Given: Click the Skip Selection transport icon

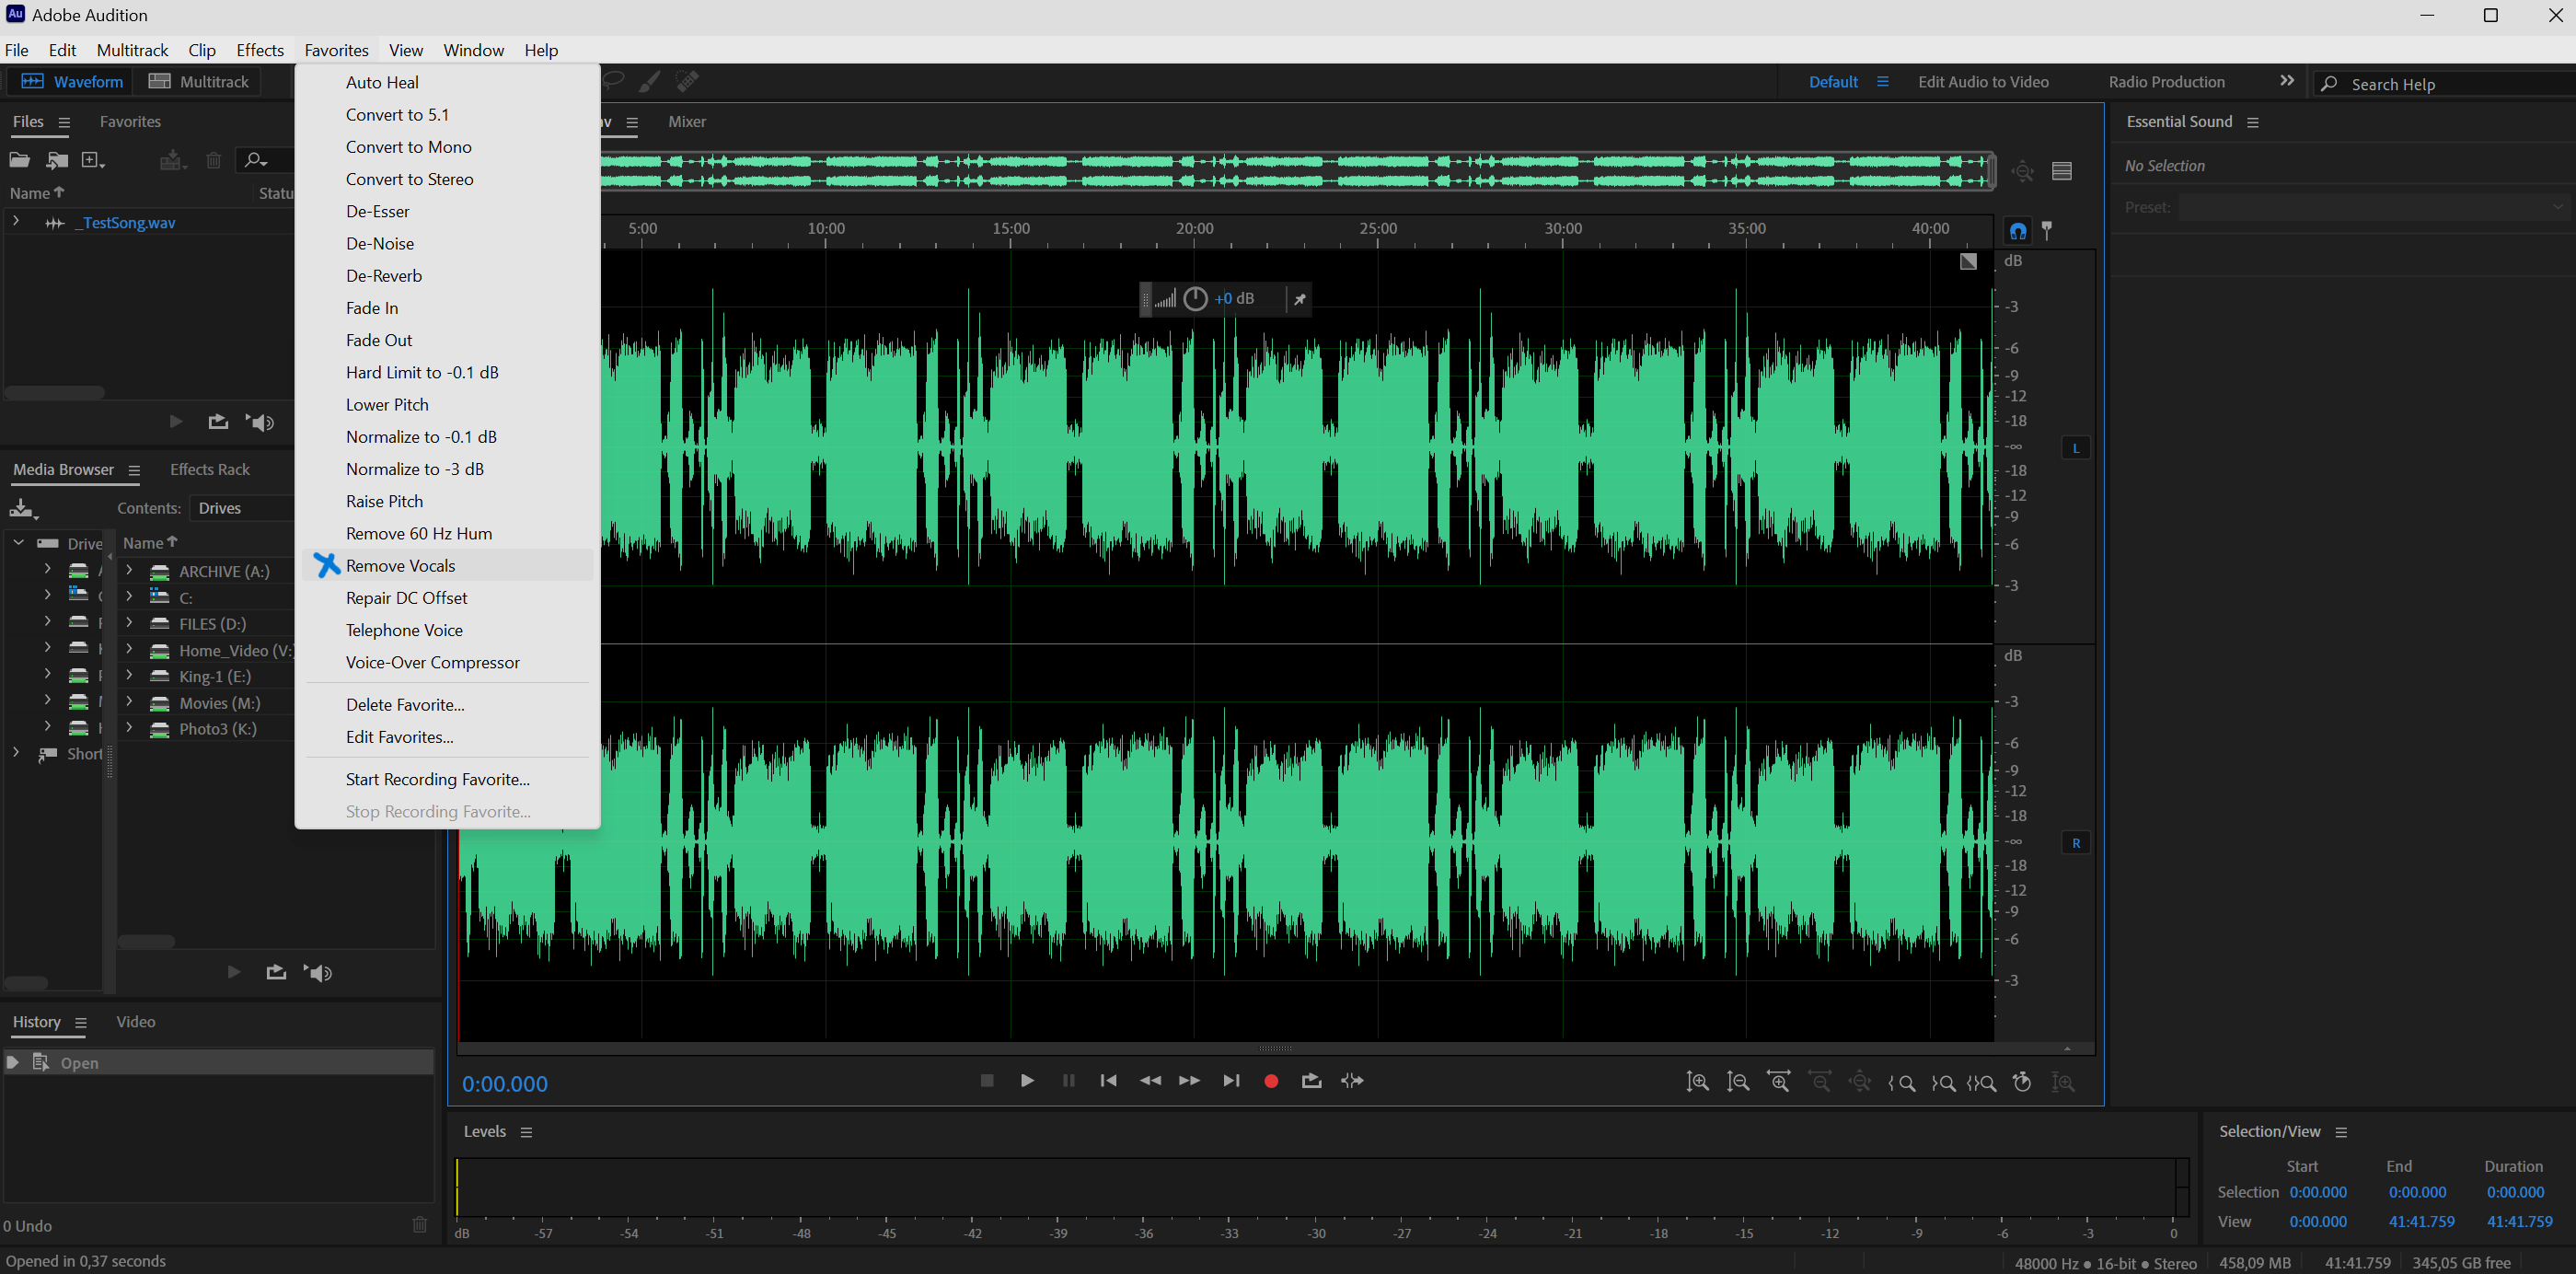Looking at the screenshot, I should click(1352, 1081).
